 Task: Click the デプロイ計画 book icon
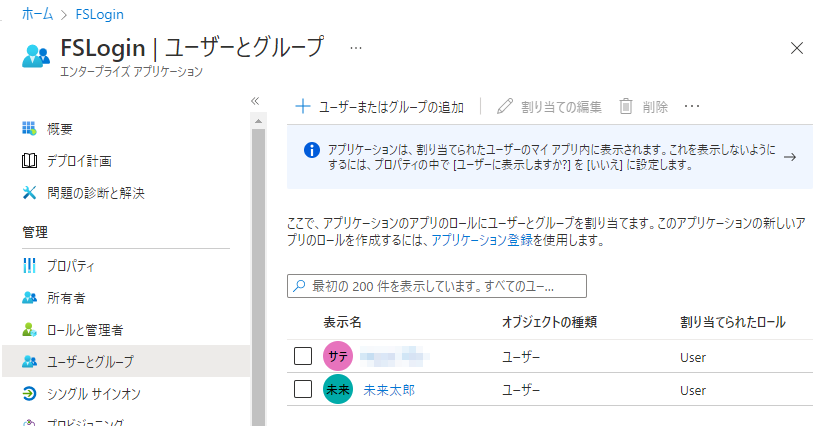tap(29, 161)
